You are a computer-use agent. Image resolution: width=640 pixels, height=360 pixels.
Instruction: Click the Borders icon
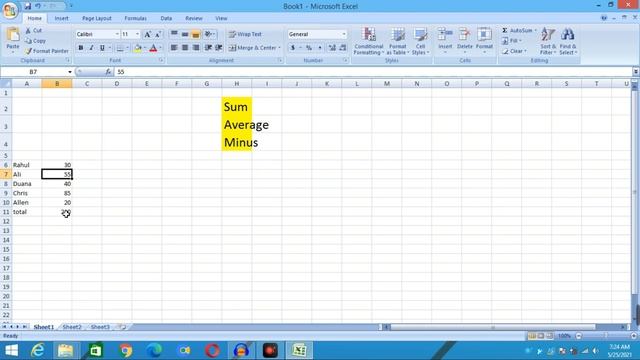click(120, 48)
